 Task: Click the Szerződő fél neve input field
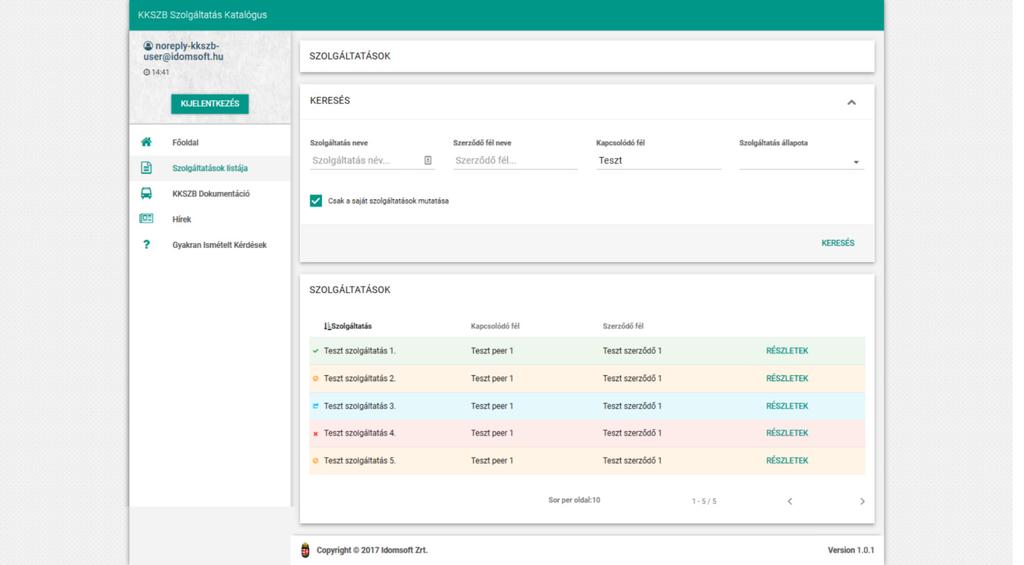(515, 161)
